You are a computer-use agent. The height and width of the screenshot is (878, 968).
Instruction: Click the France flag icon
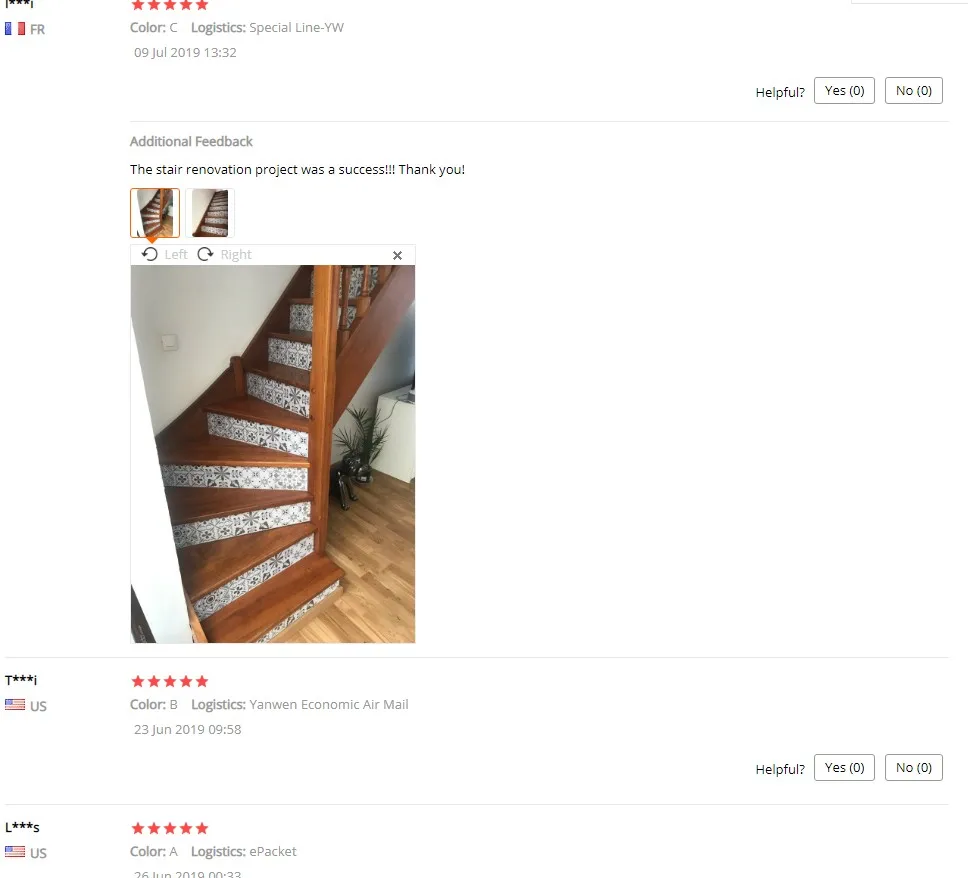(x=15, y=28)
